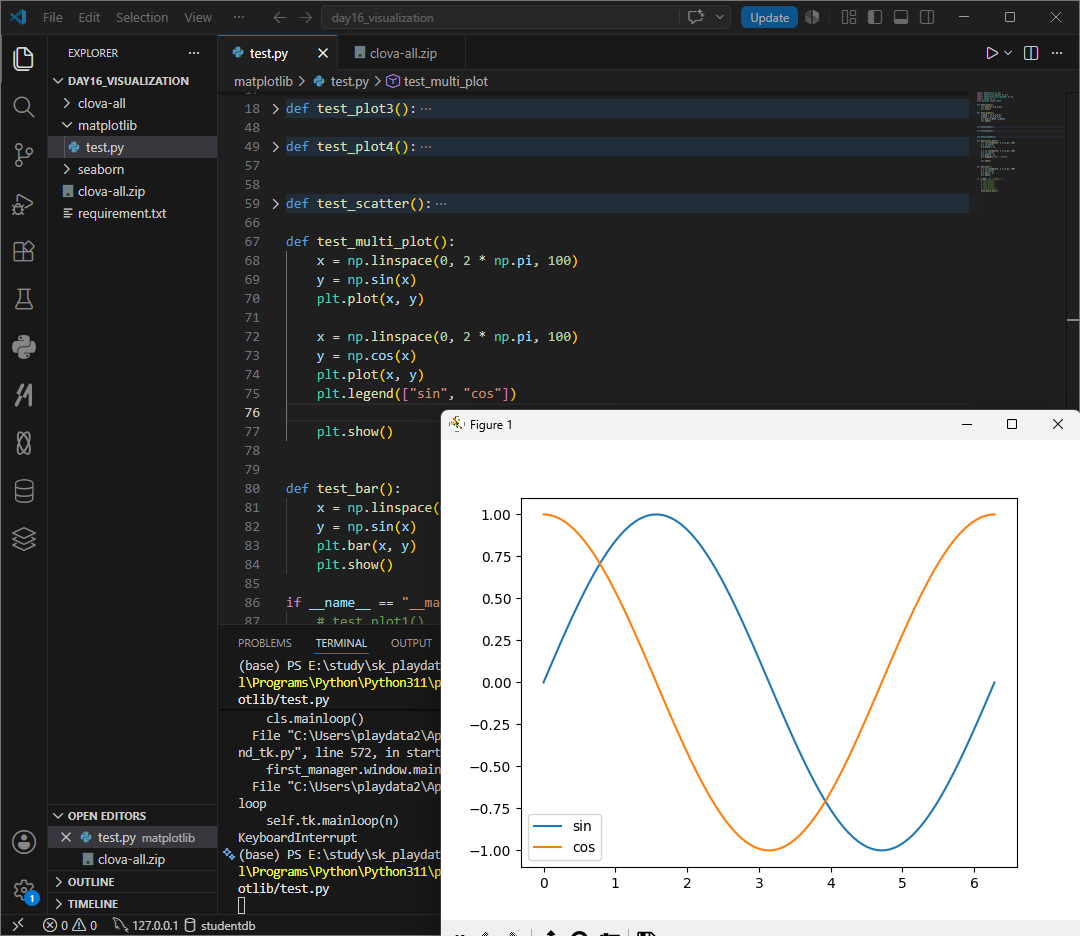Expand the seaborn folder
Image resolution: width=1080 pixels, height=936 pixels.
(x=101, y=169)
